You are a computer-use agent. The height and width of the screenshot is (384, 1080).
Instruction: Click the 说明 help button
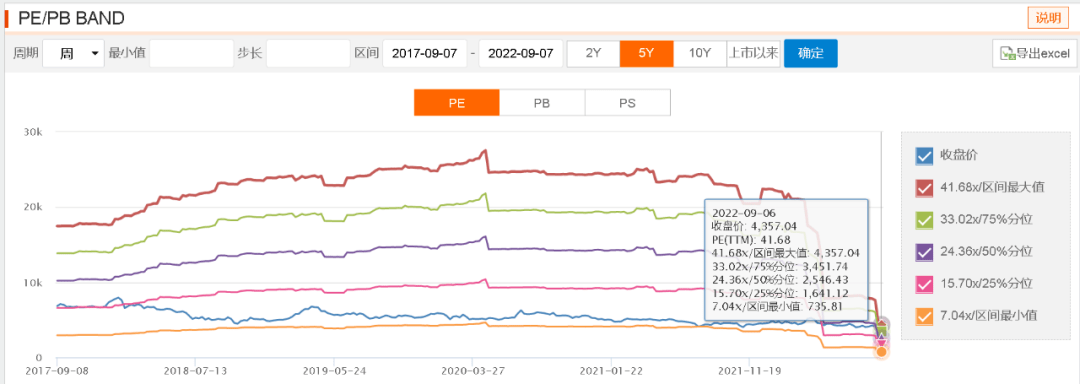(x=1047, y=18)
